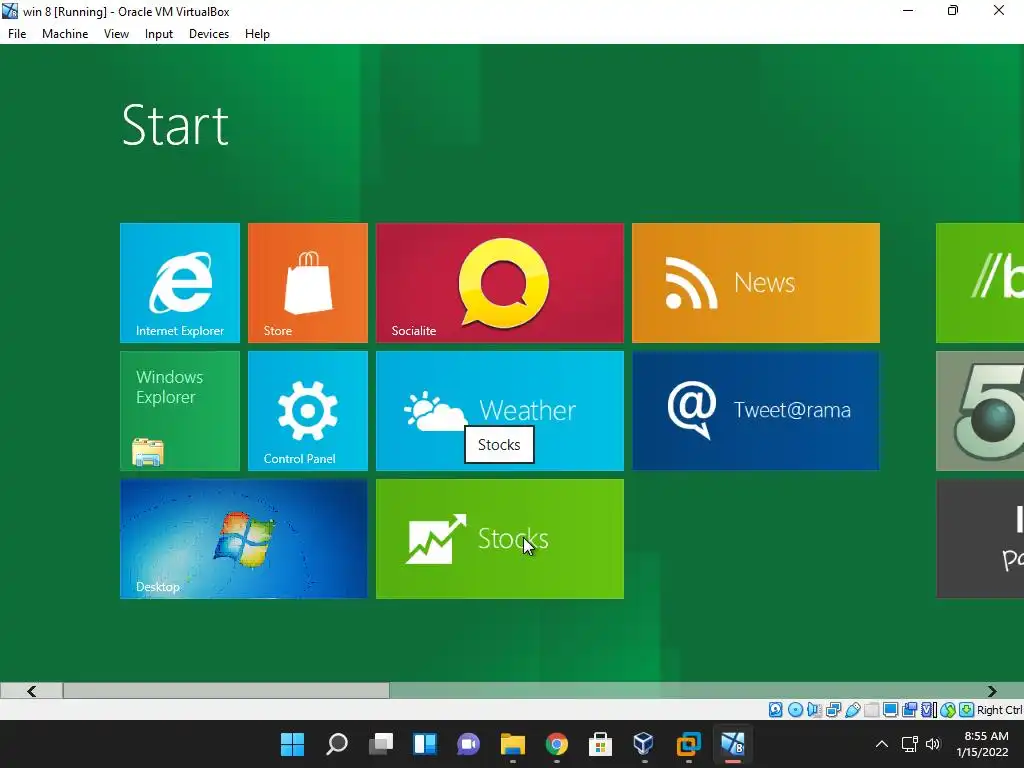This screenshot has width=1024, height=768.
Task: Click the display indicator in status bar
Action: (x=890, y=710)
